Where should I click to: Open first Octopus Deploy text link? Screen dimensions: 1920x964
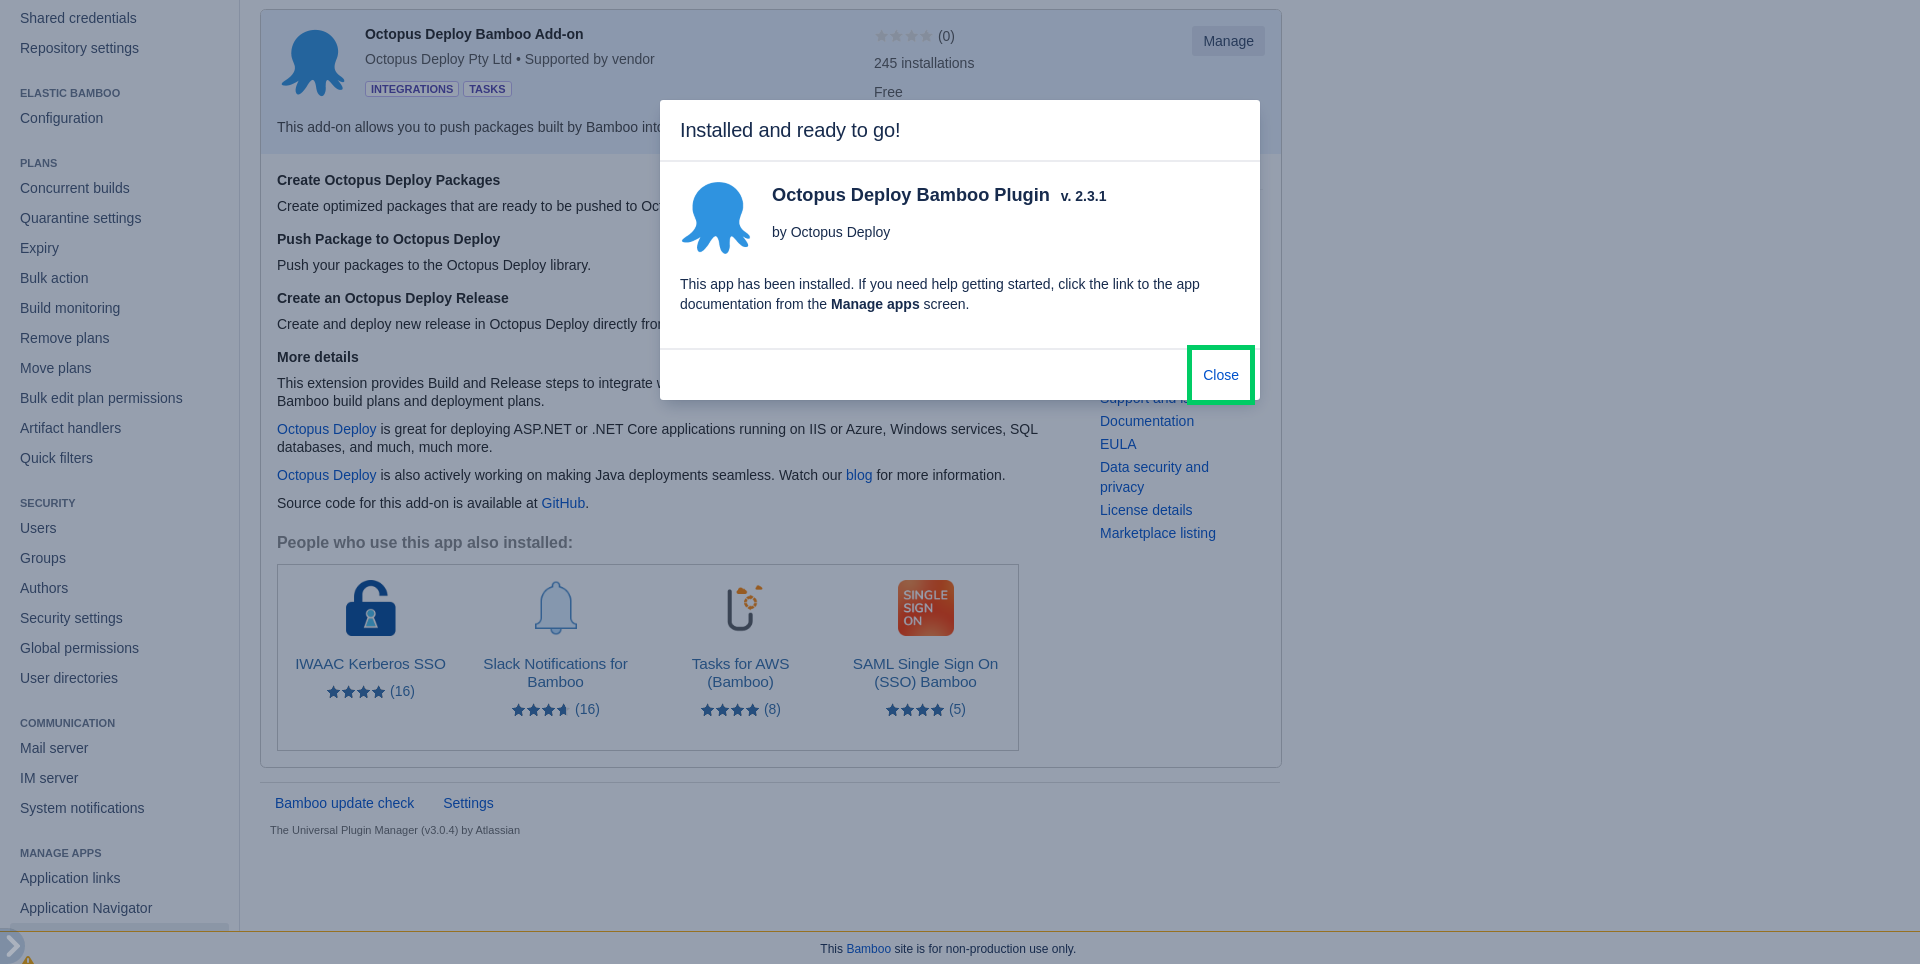pos(326,429)
